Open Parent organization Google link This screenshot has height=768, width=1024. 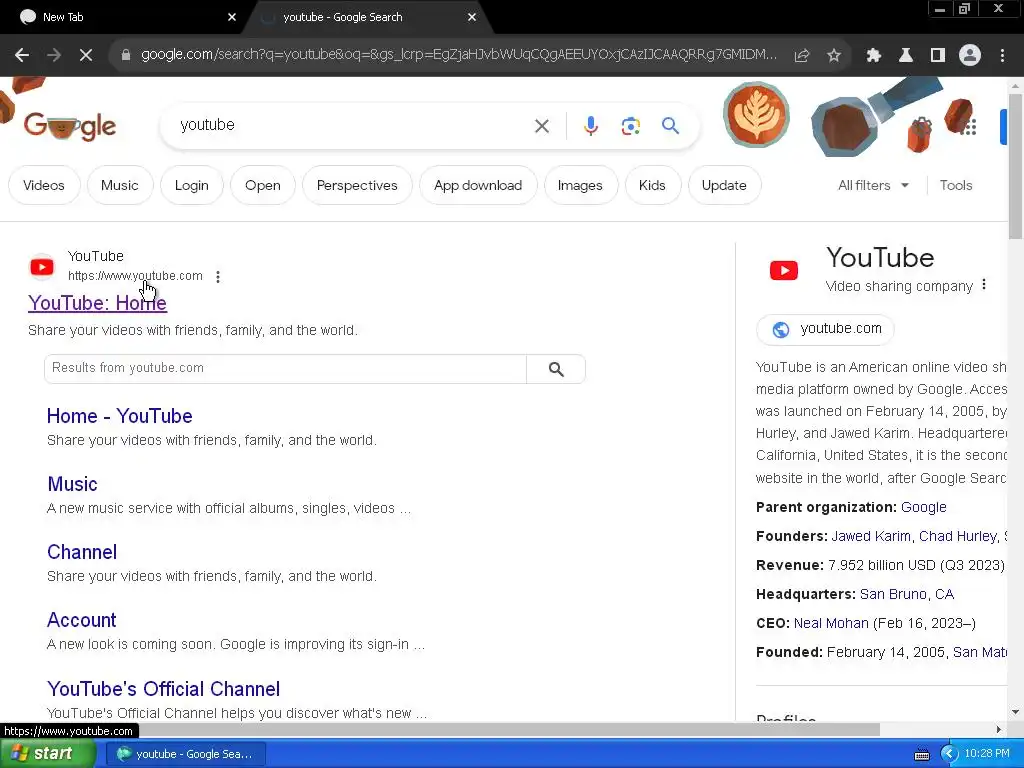pos(923,507)
